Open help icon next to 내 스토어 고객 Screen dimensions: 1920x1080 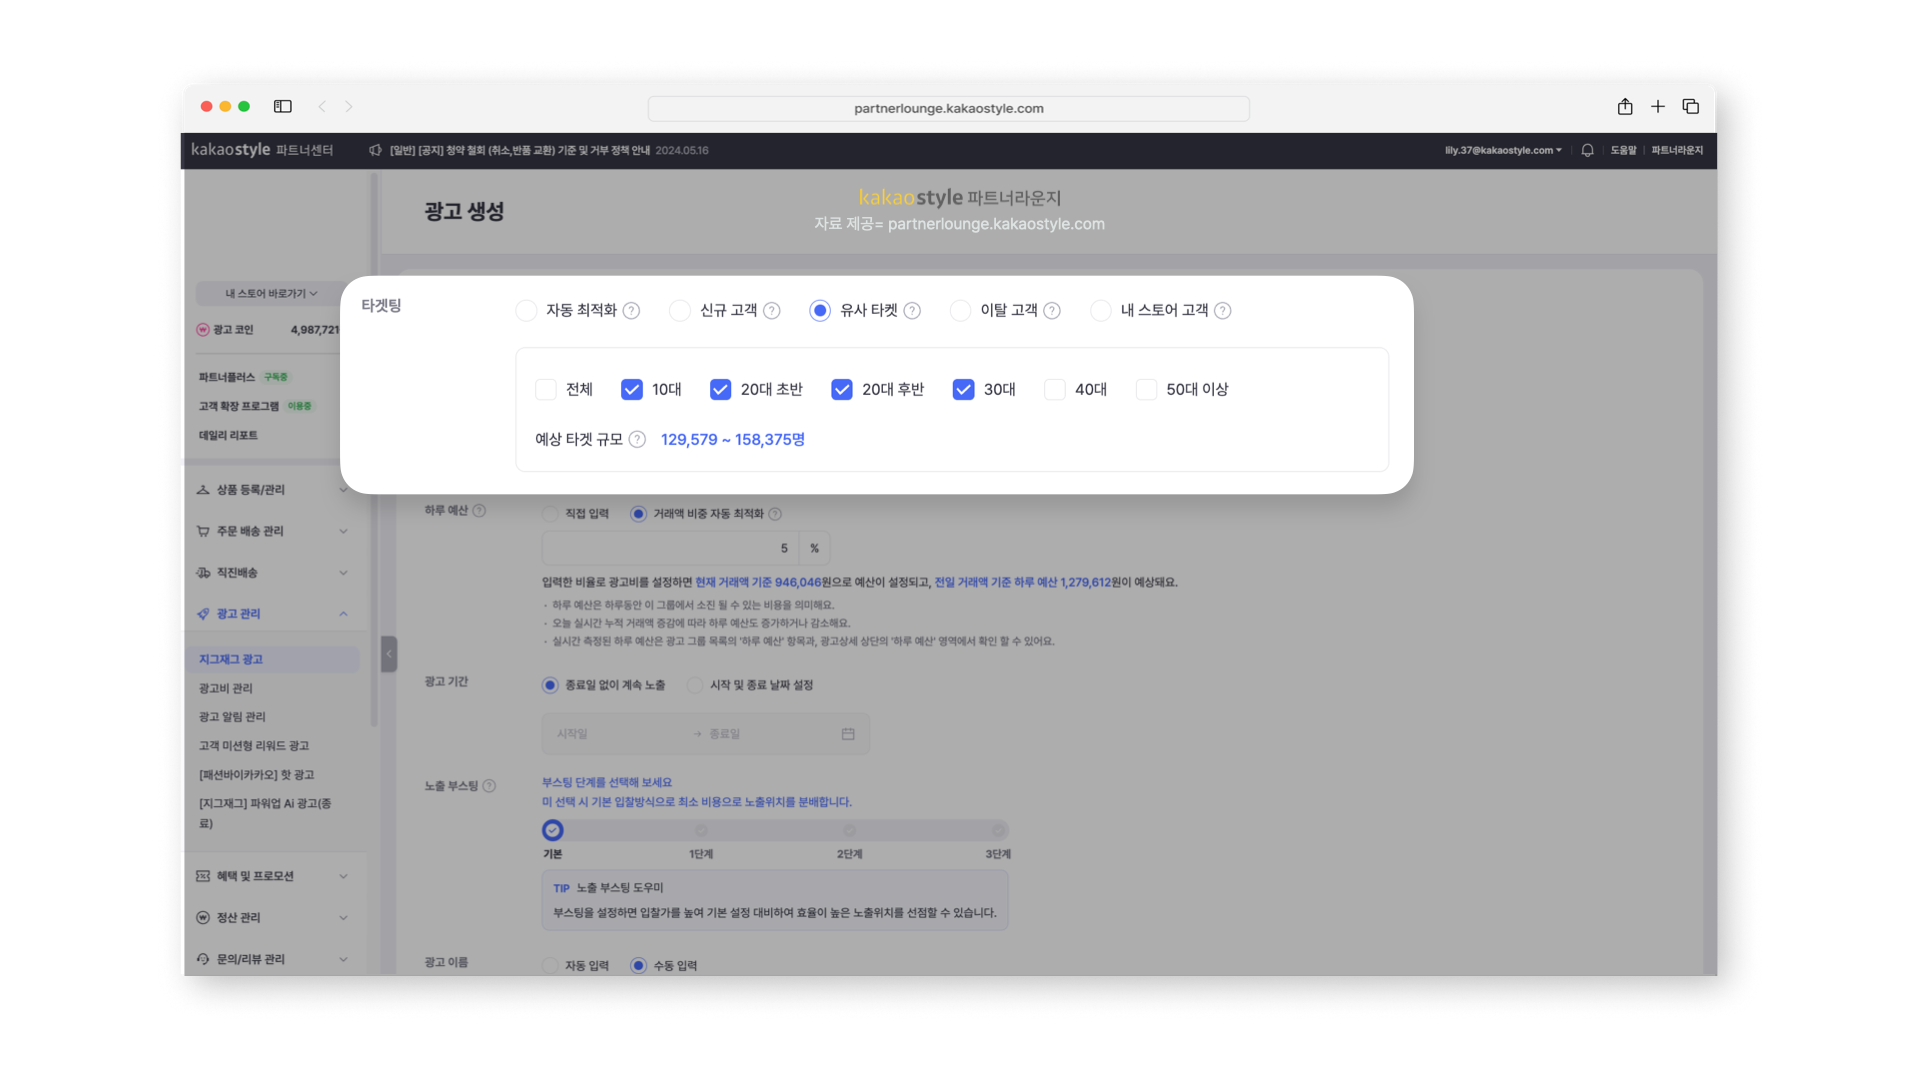tap(1222, 311)
